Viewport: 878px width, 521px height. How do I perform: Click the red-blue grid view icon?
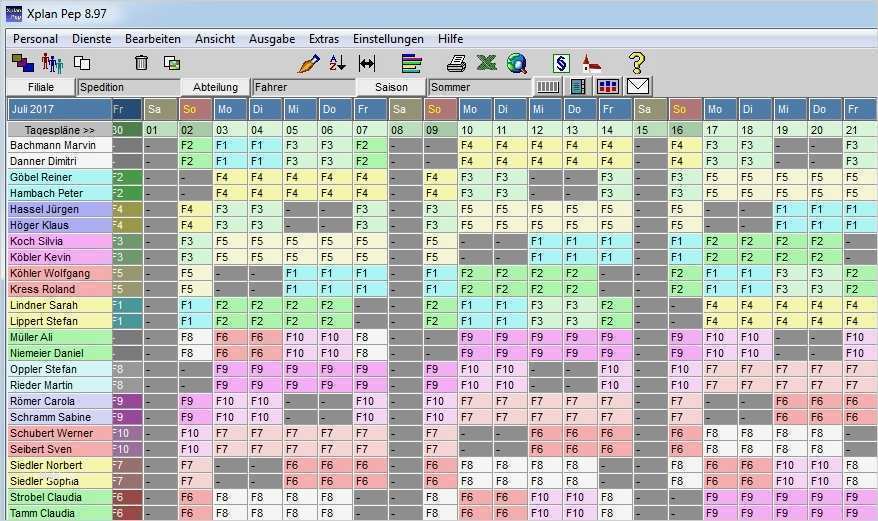click(x=608, y=87)
